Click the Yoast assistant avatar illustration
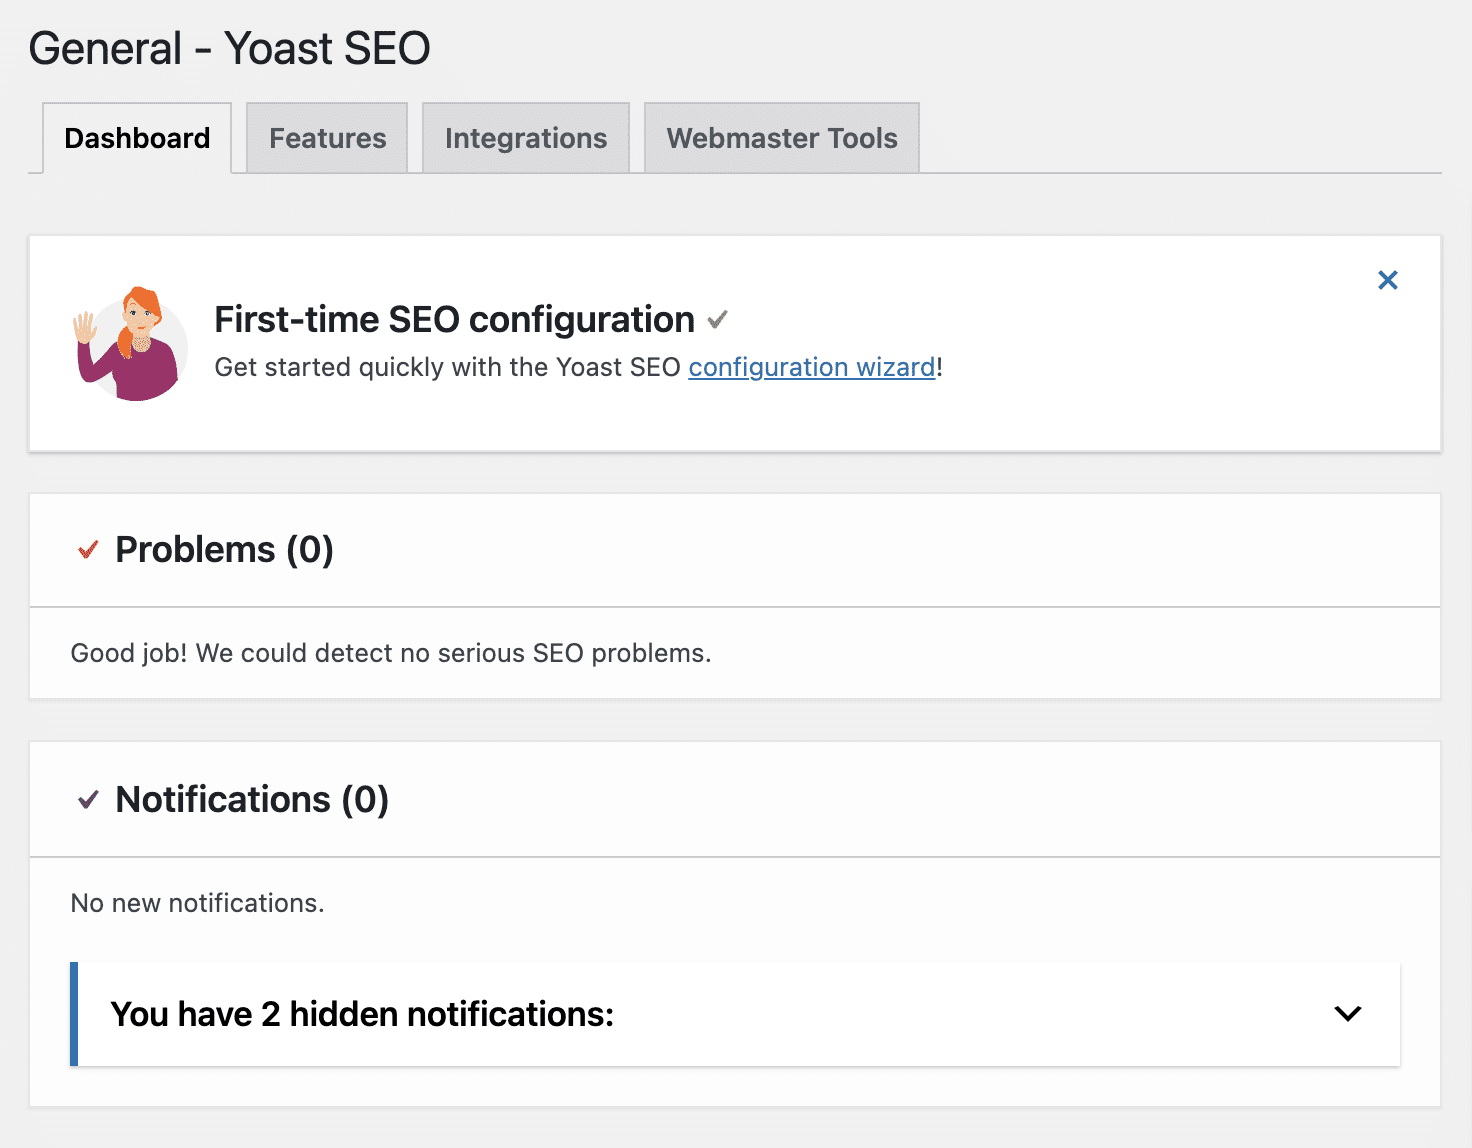Screen dimensions: 1472x1148 pyautogui.click(x=130, y=344)
